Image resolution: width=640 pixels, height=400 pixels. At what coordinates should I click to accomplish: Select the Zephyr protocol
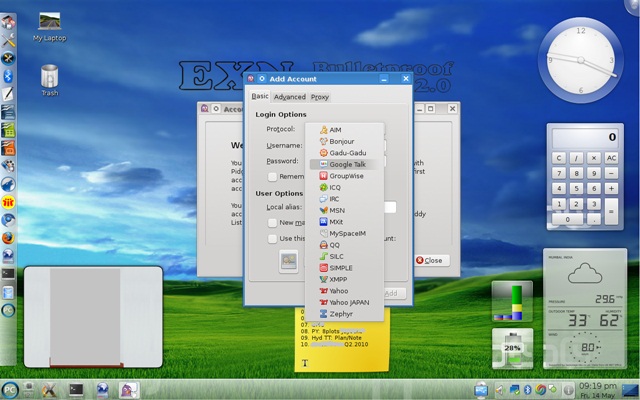click(x=340, y=314)
